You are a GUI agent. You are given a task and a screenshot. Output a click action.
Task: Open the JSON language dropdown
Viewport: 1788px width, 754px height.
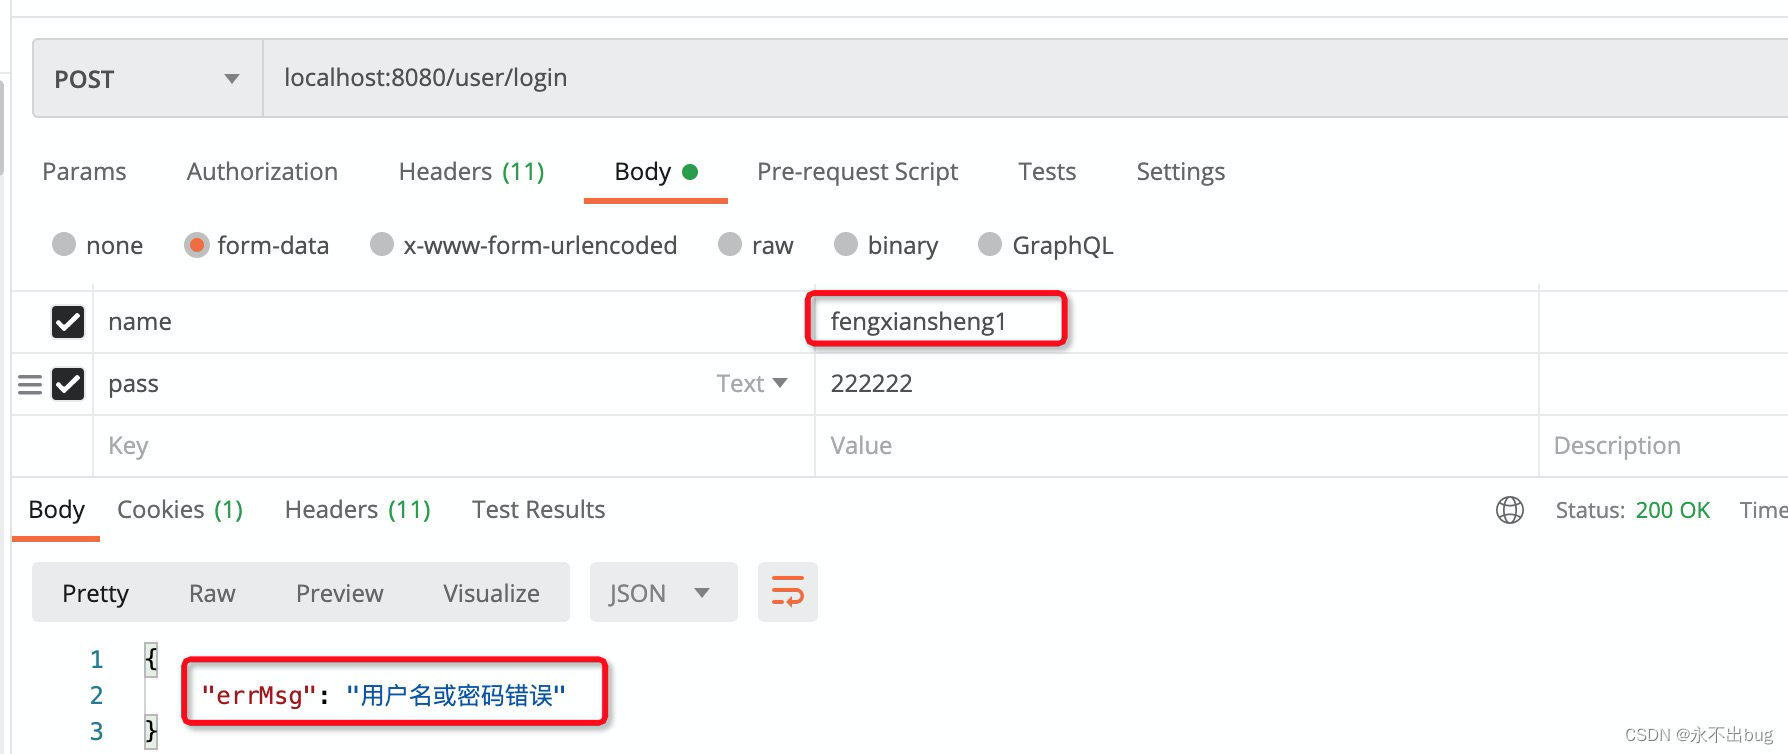pyautogui.click(x=662, y=592)
